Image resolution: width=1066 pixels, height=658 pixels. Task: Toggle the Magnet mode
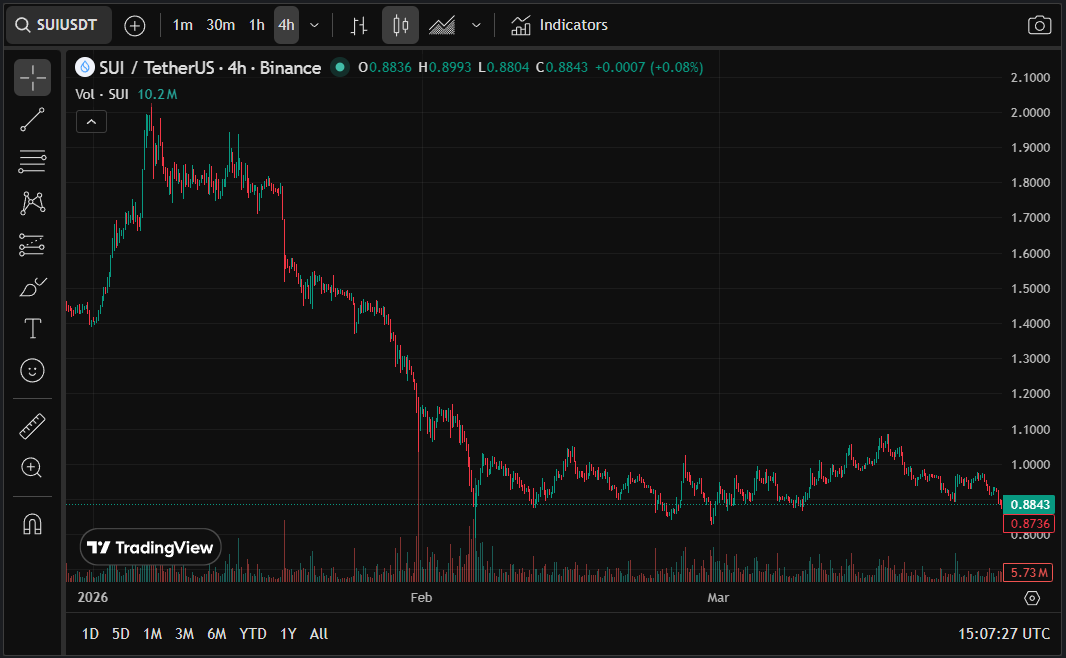click(x=32, y=524)
